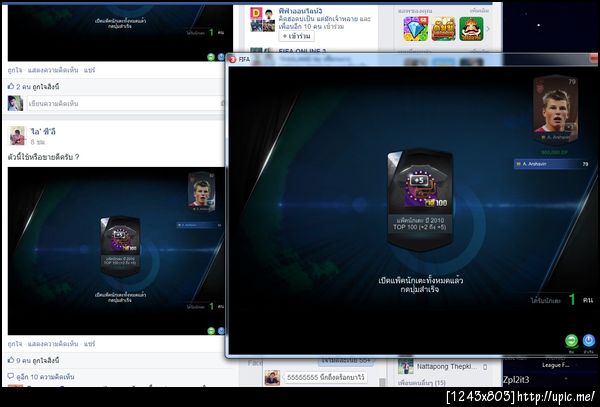The image size is (600, 407).
Task: Click แสดงความคิดเห็น under the upper Facebook post
Action: click(x=53, y=70)
